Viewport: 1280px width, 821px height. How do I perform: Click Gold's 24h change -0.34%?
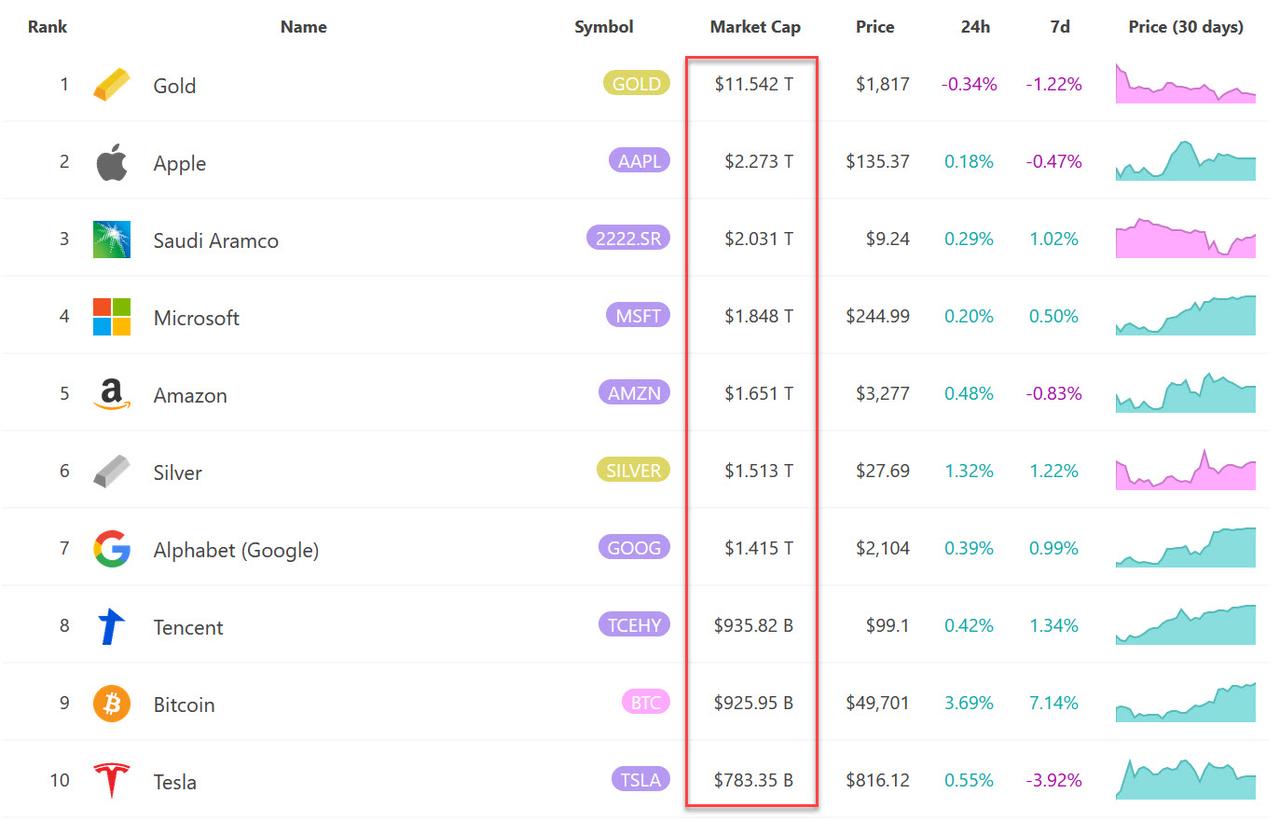(969, 84)
